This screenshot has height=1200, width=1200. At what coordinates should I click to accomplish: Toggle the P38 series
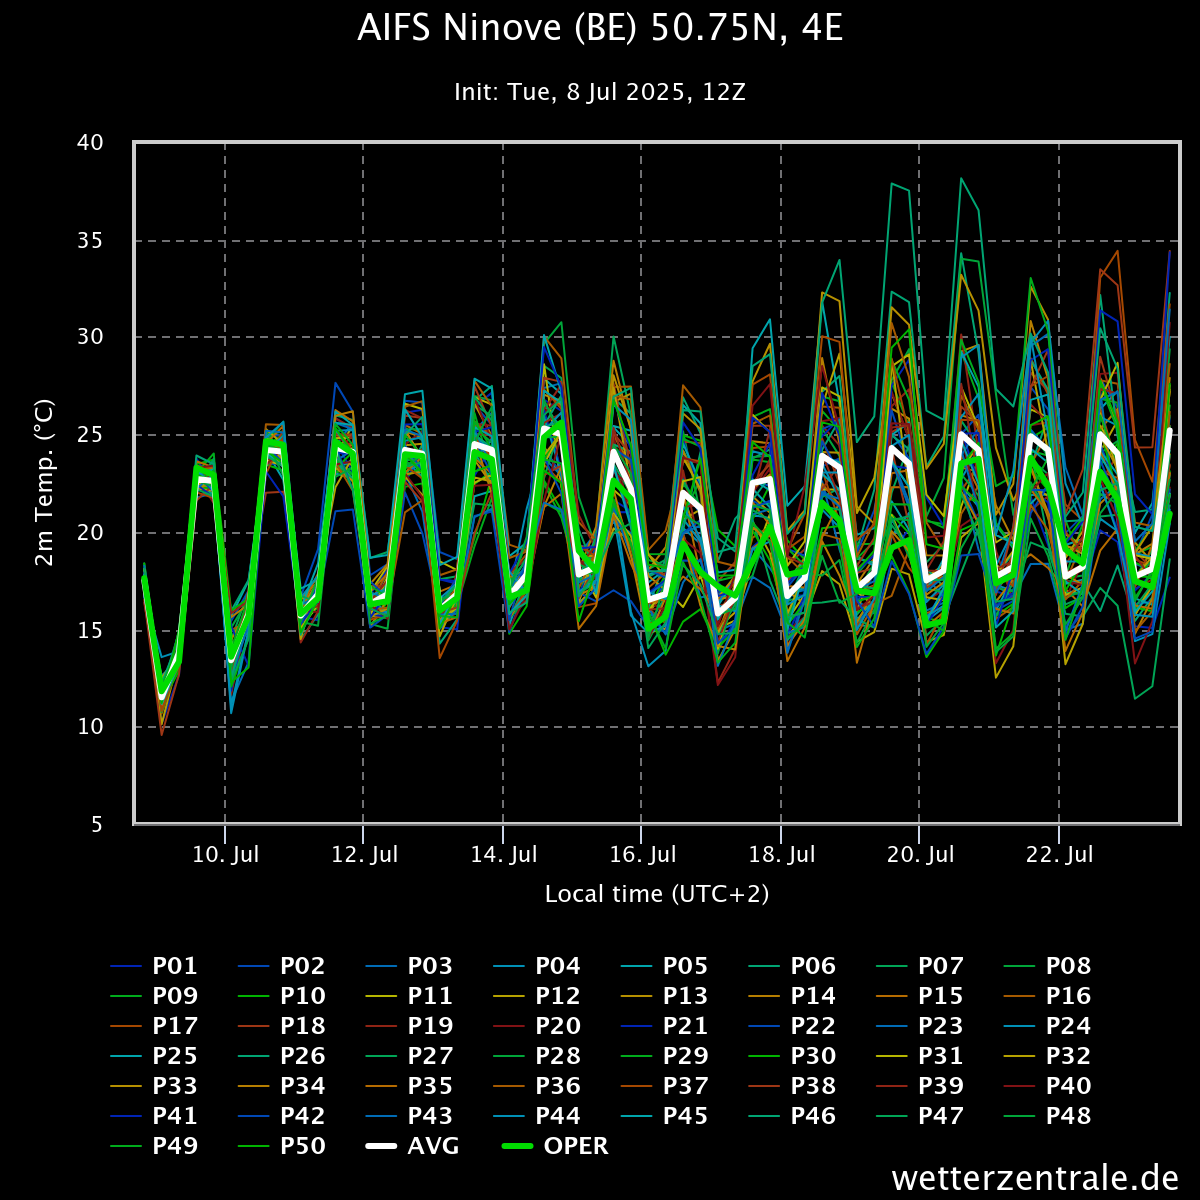click(x=793, y=1086)
